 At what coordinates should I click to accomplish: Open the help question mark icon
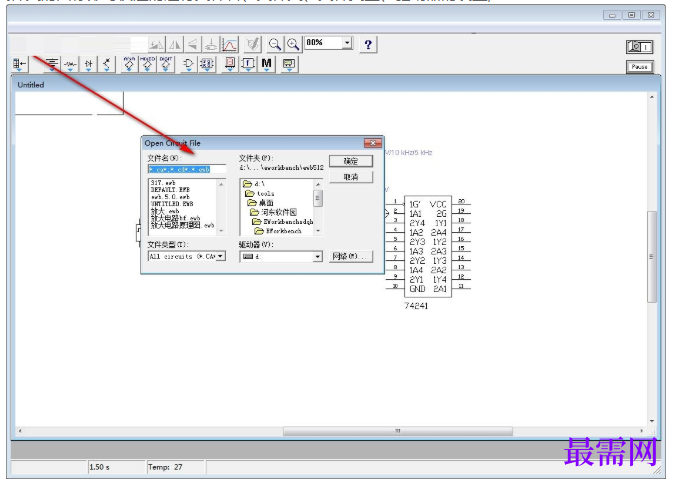(368, 44)
